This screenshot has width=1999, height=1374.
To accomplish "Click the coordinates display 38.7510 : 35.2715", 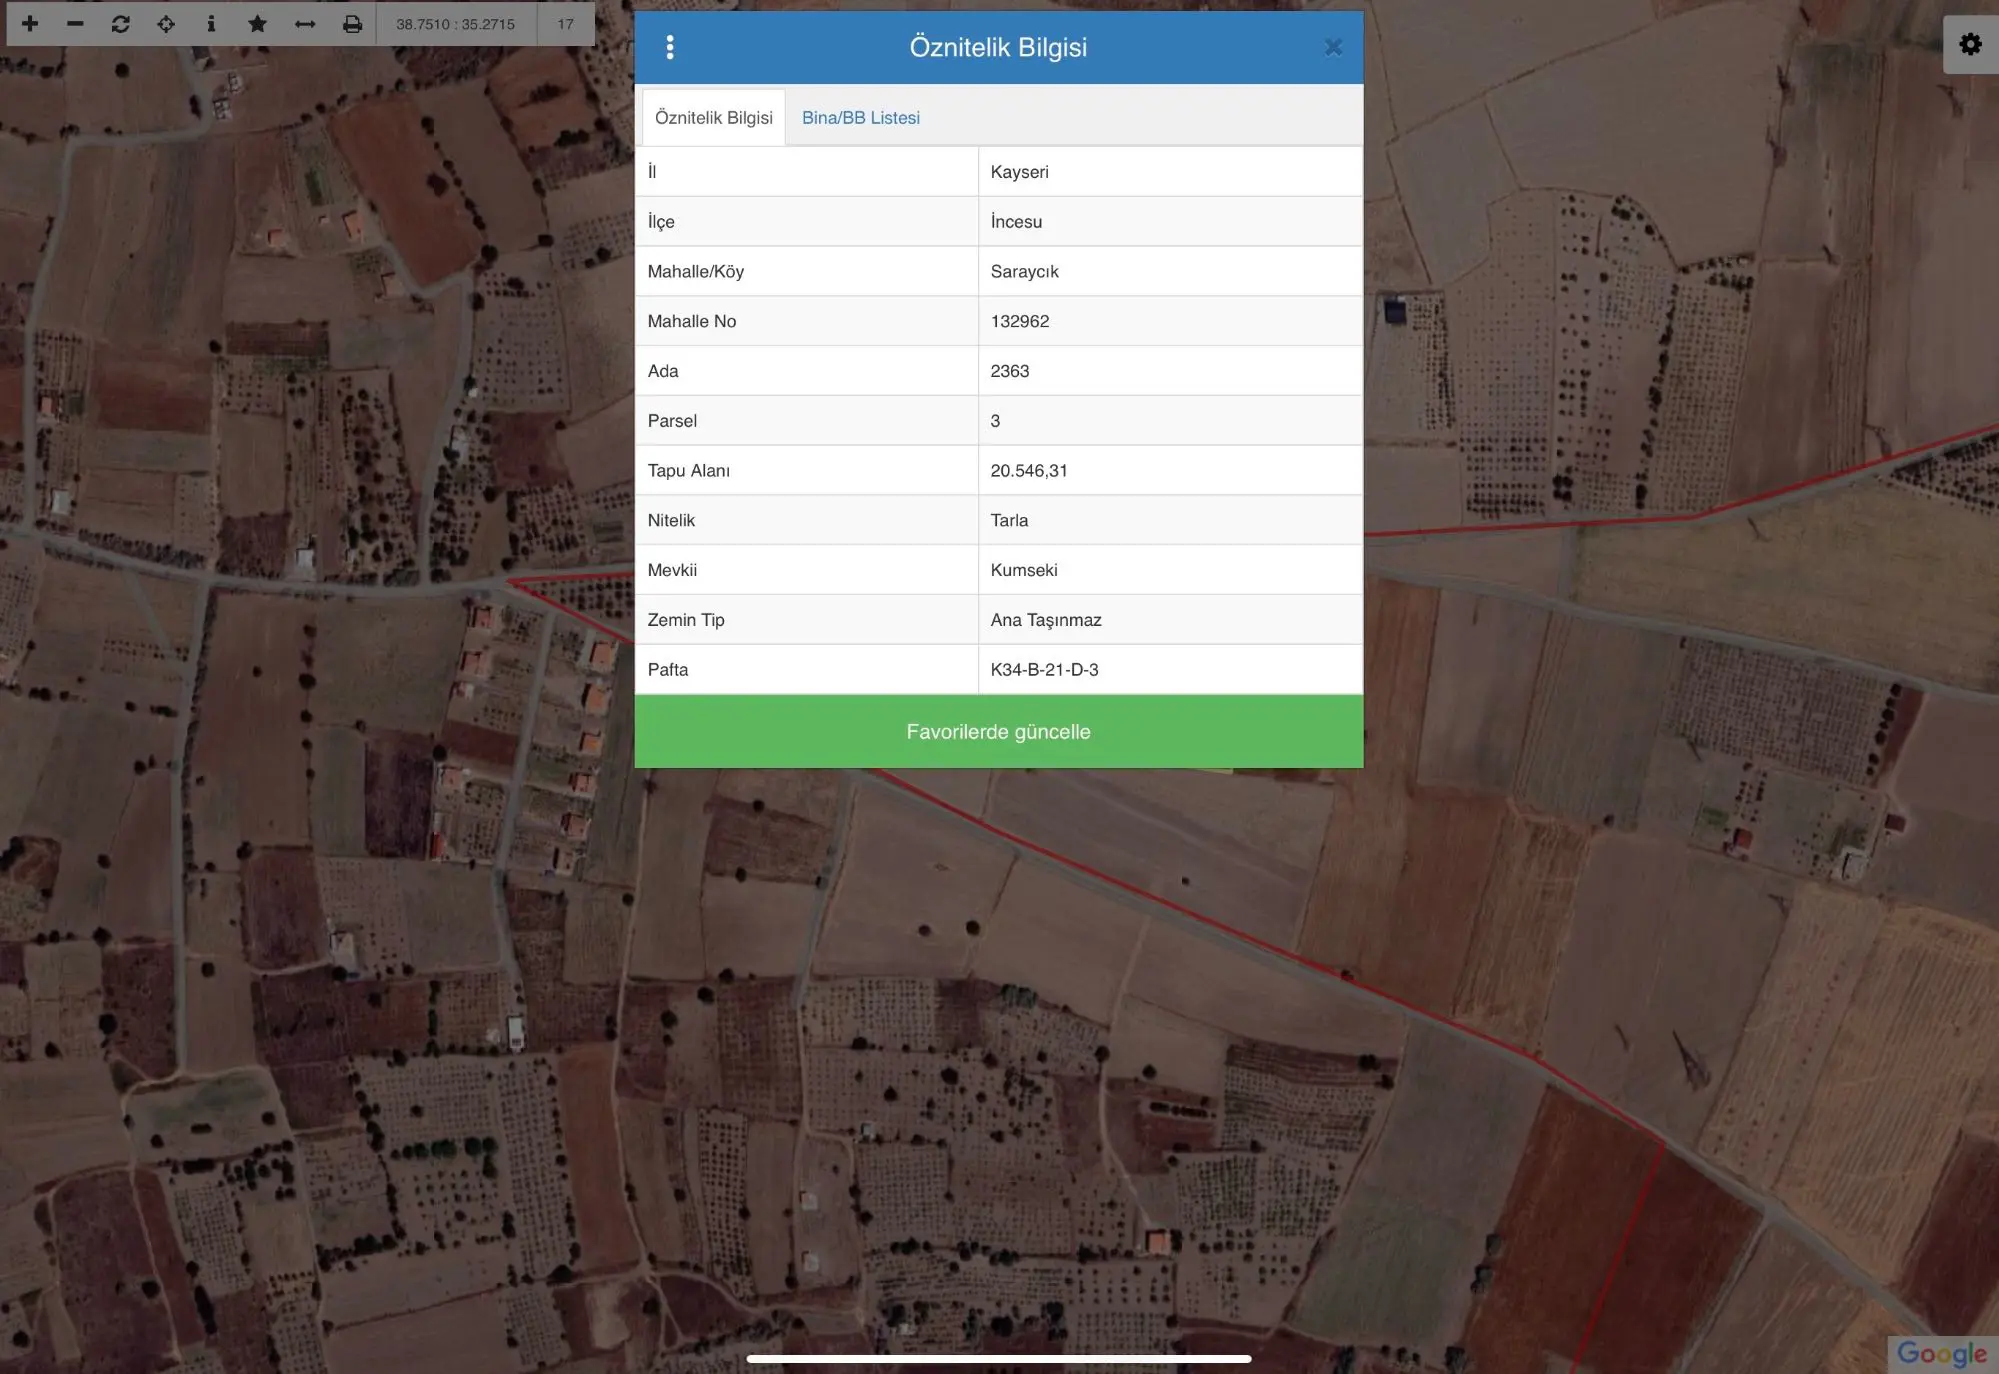I will click(456, 23).
